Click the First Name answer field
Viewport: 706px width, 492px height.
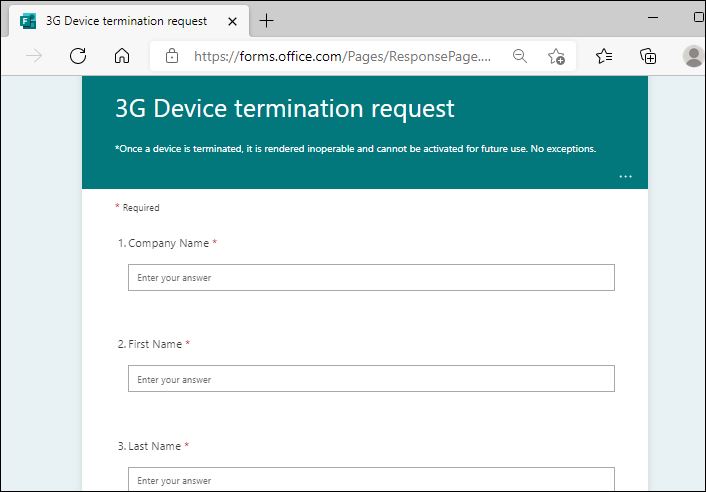point(371,379)
